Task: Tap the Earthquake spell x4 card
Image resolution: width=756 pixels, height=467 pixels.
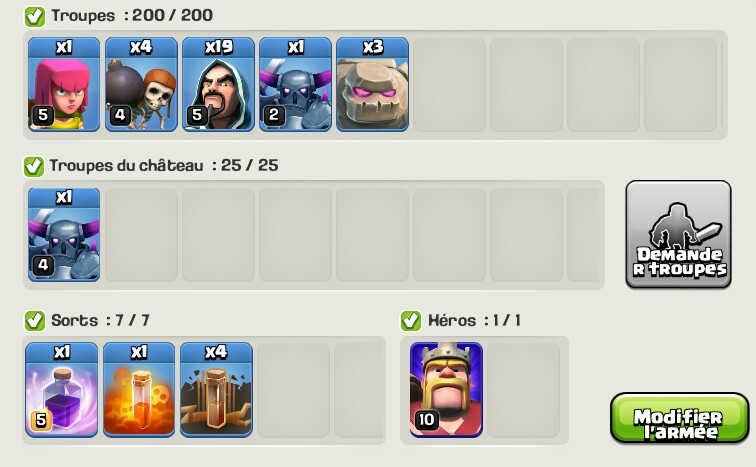Action: pos(216,390)
